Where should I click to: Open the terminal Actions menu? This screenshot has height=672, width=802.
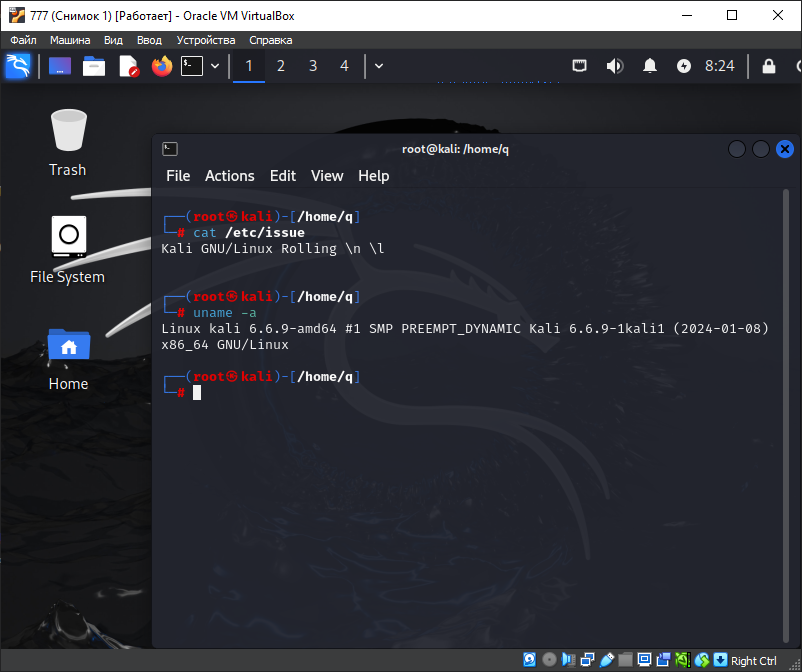coord(230,176)
